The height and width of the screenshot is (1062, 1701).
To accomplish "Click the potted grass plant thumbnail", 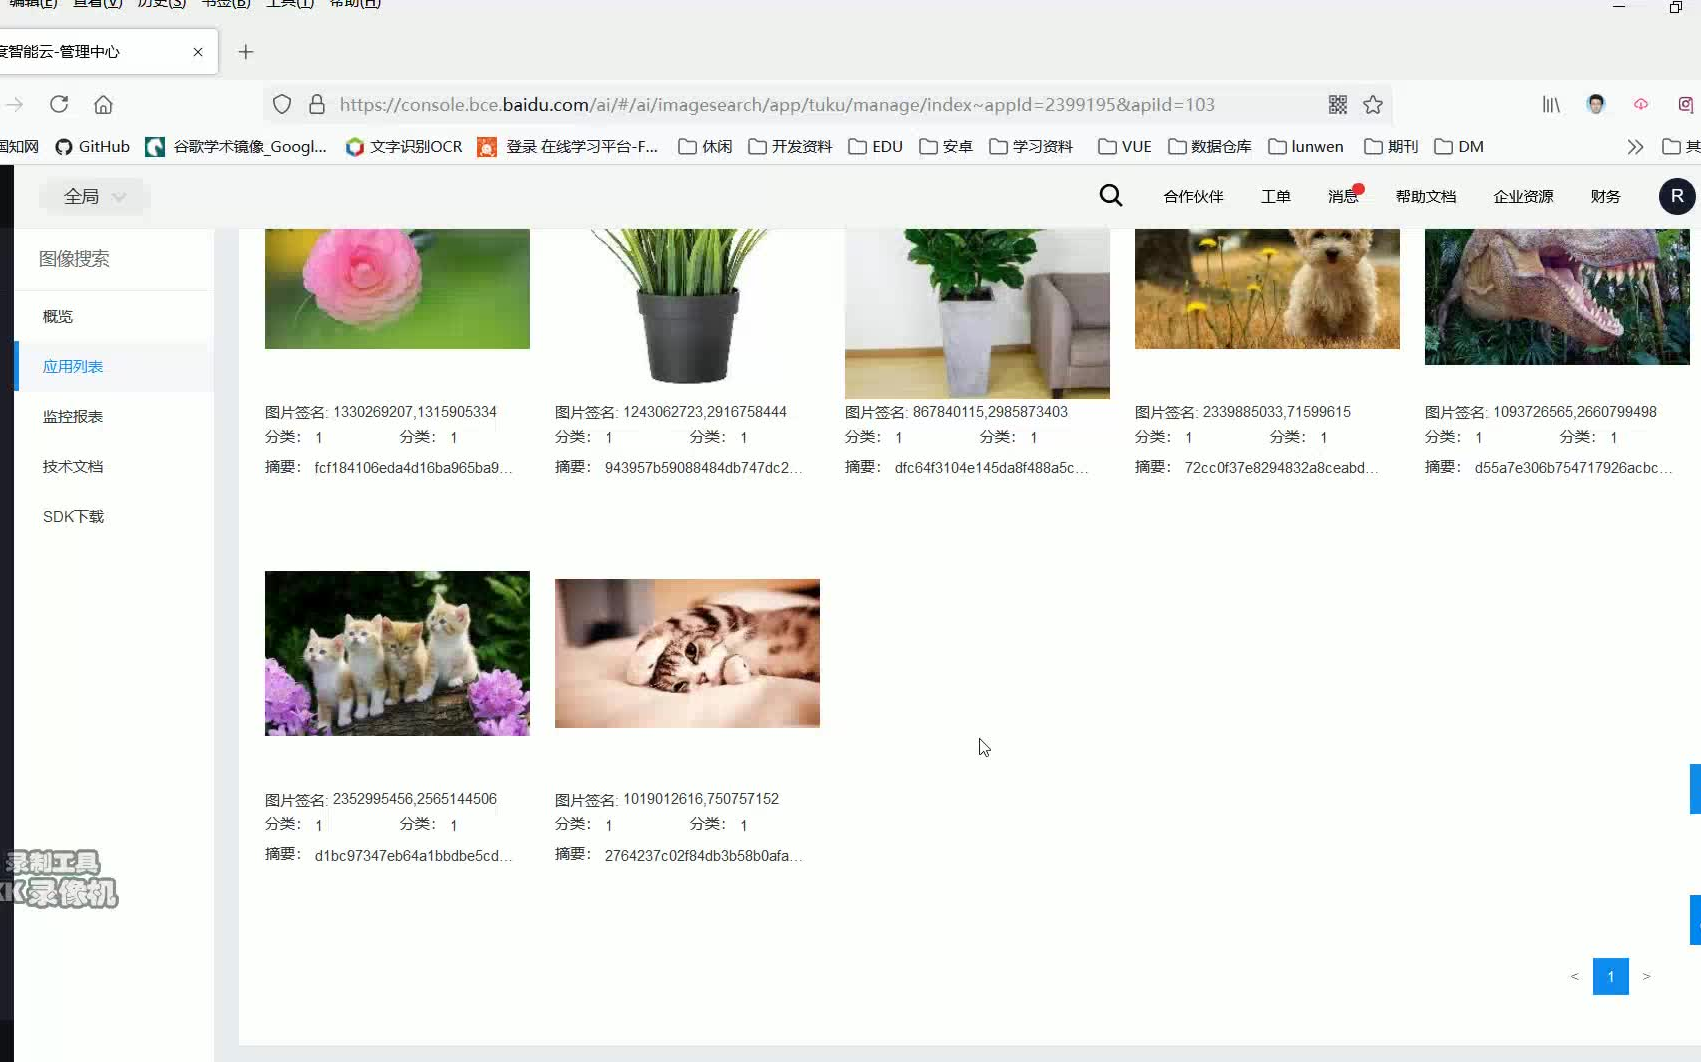I will 687,306.
